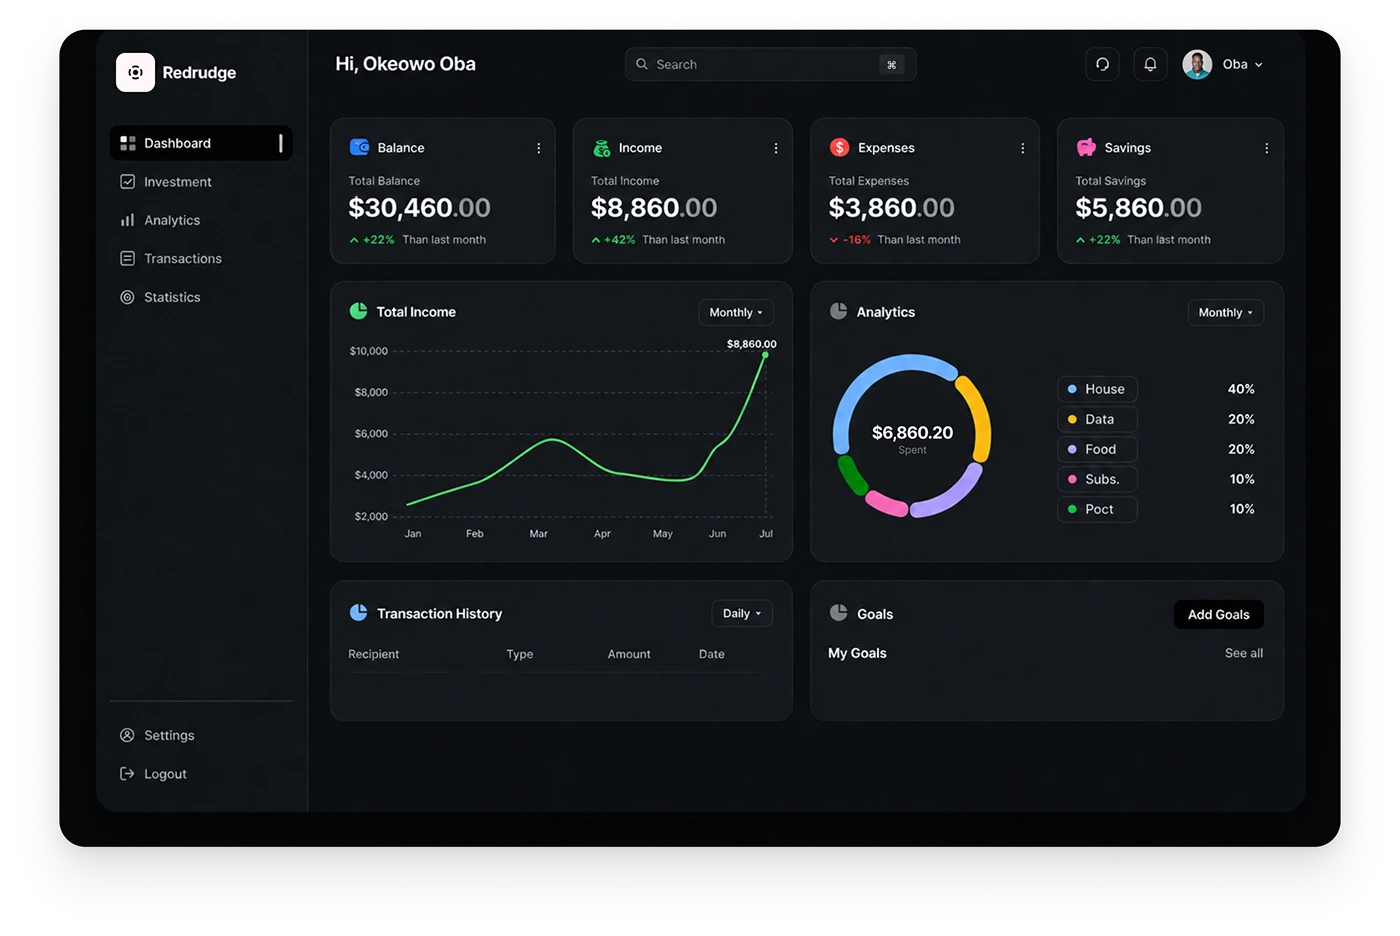This screenshot has height=936, width=1400.
Task: Click the Amount column header
Action: click(x=629, y=654)
